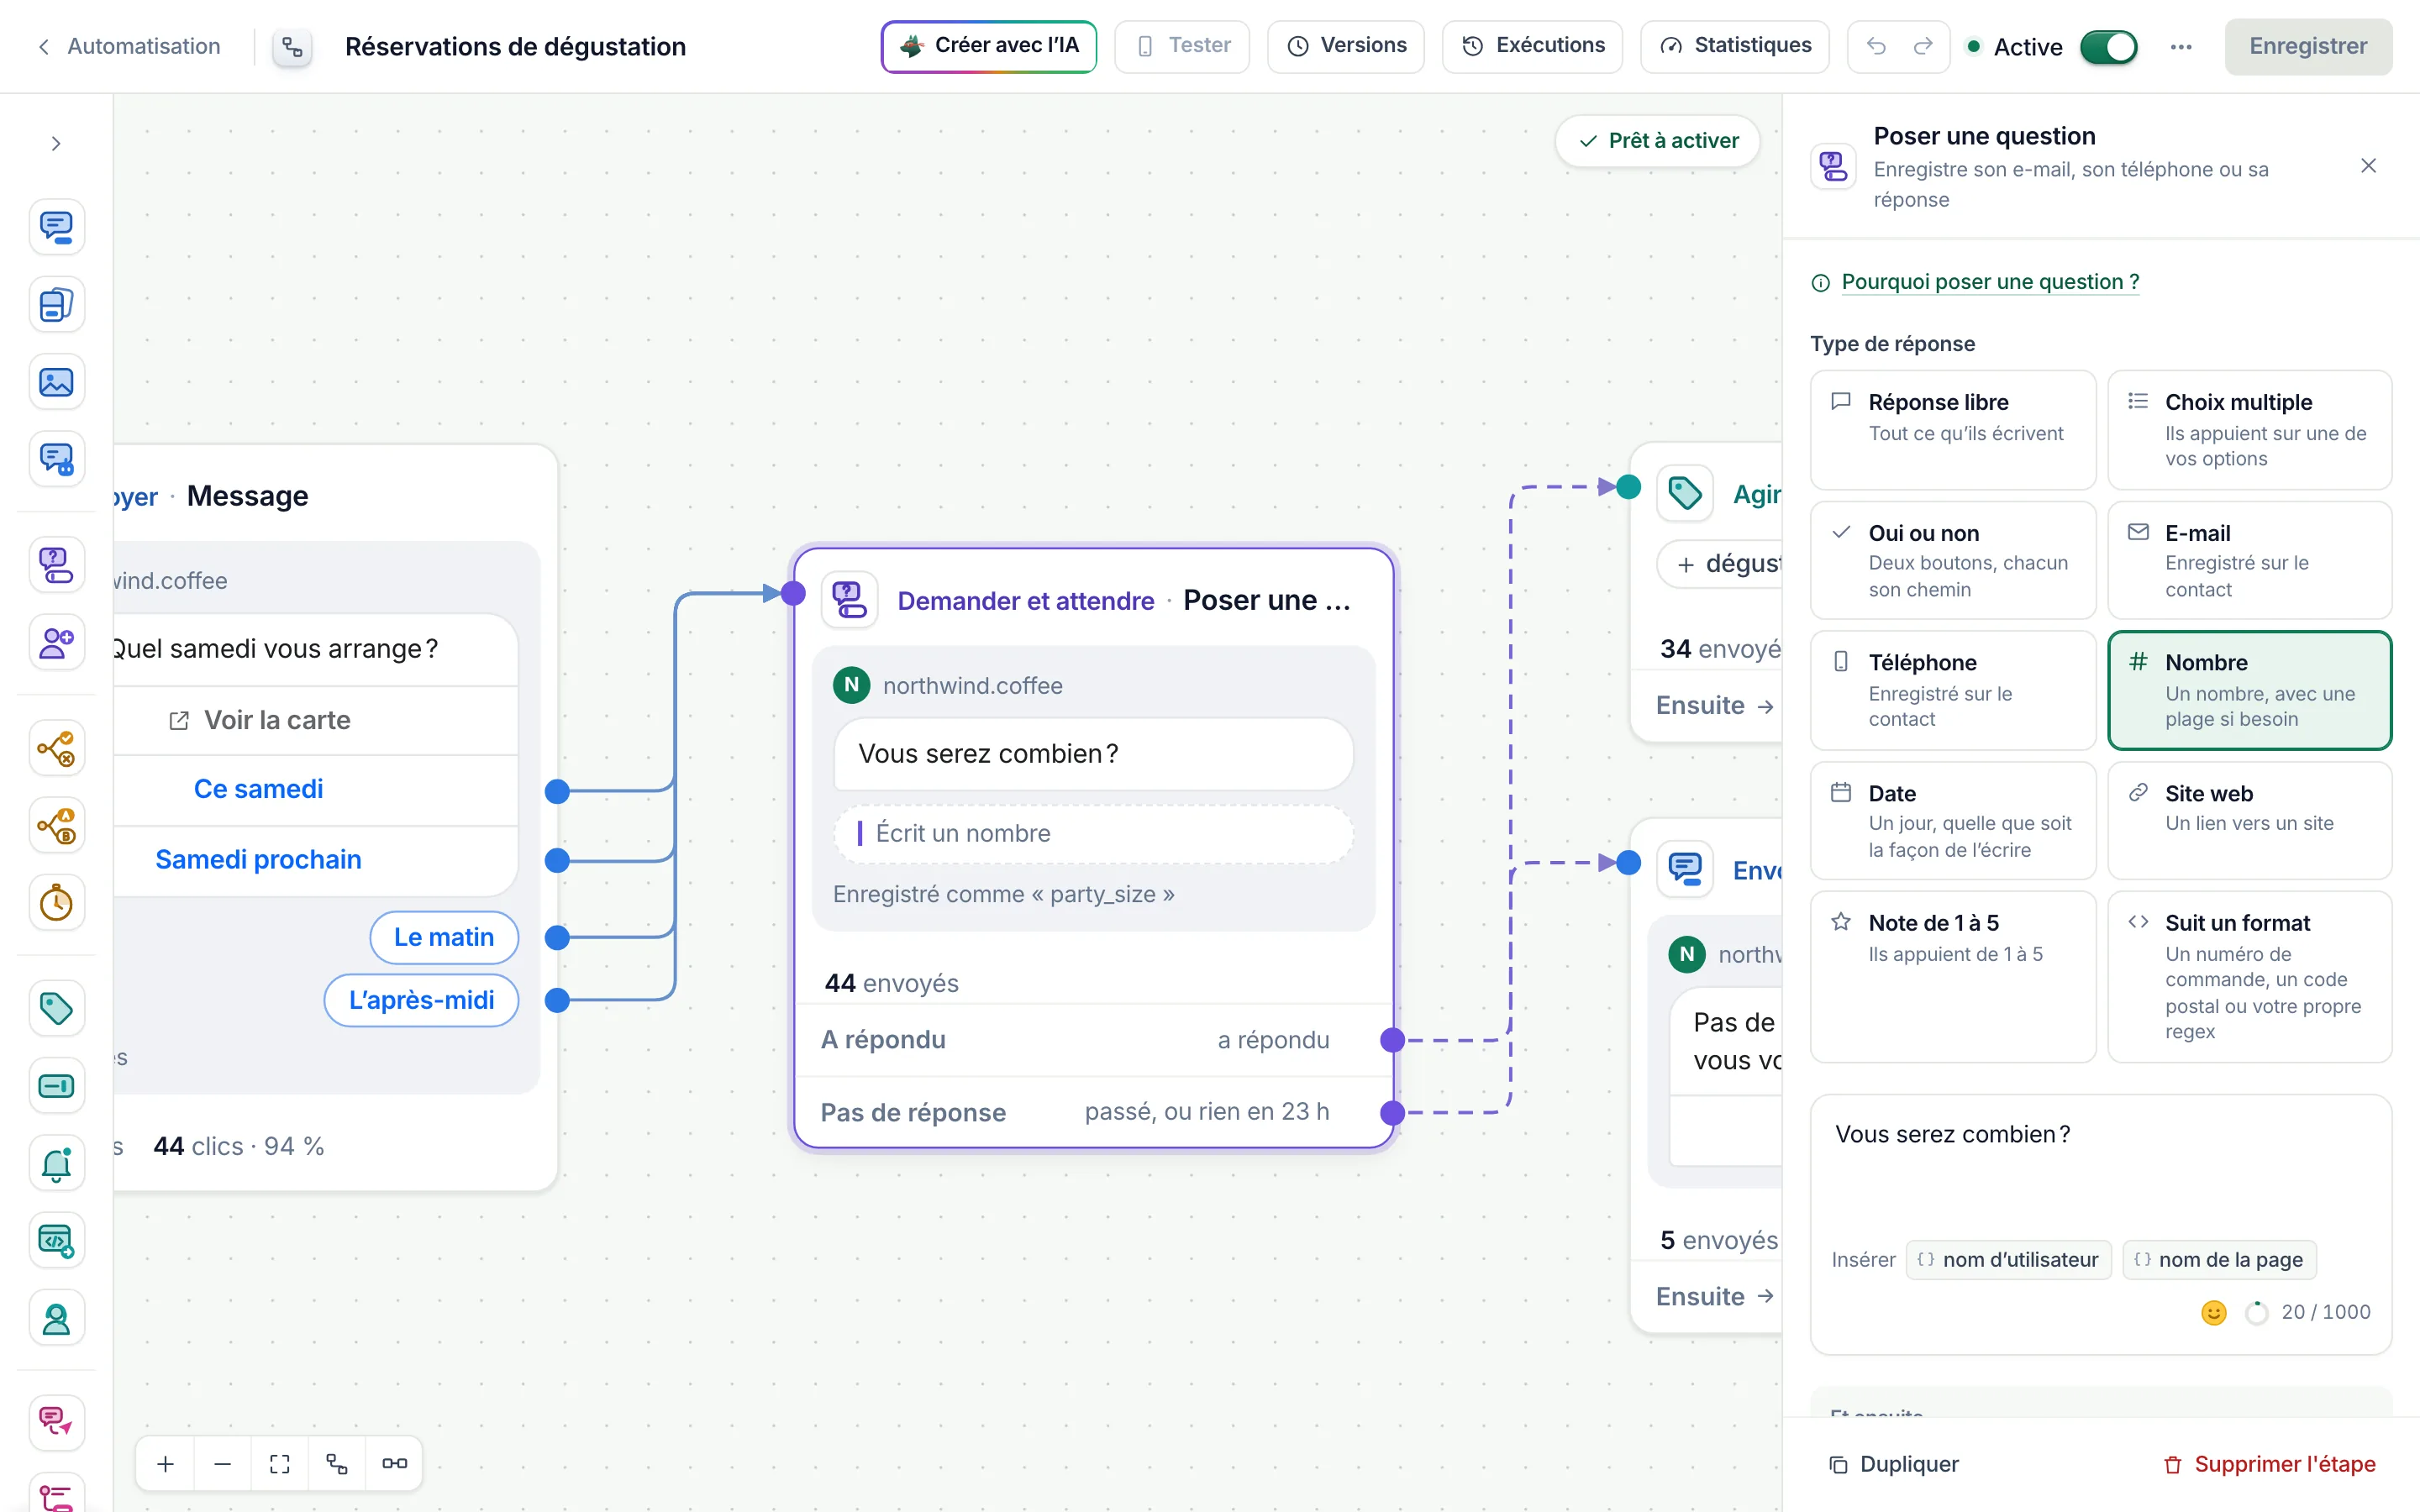2420x1512 pixels.
Task: Select the notification bell icon in sidebar
Action: [56, 1163]
